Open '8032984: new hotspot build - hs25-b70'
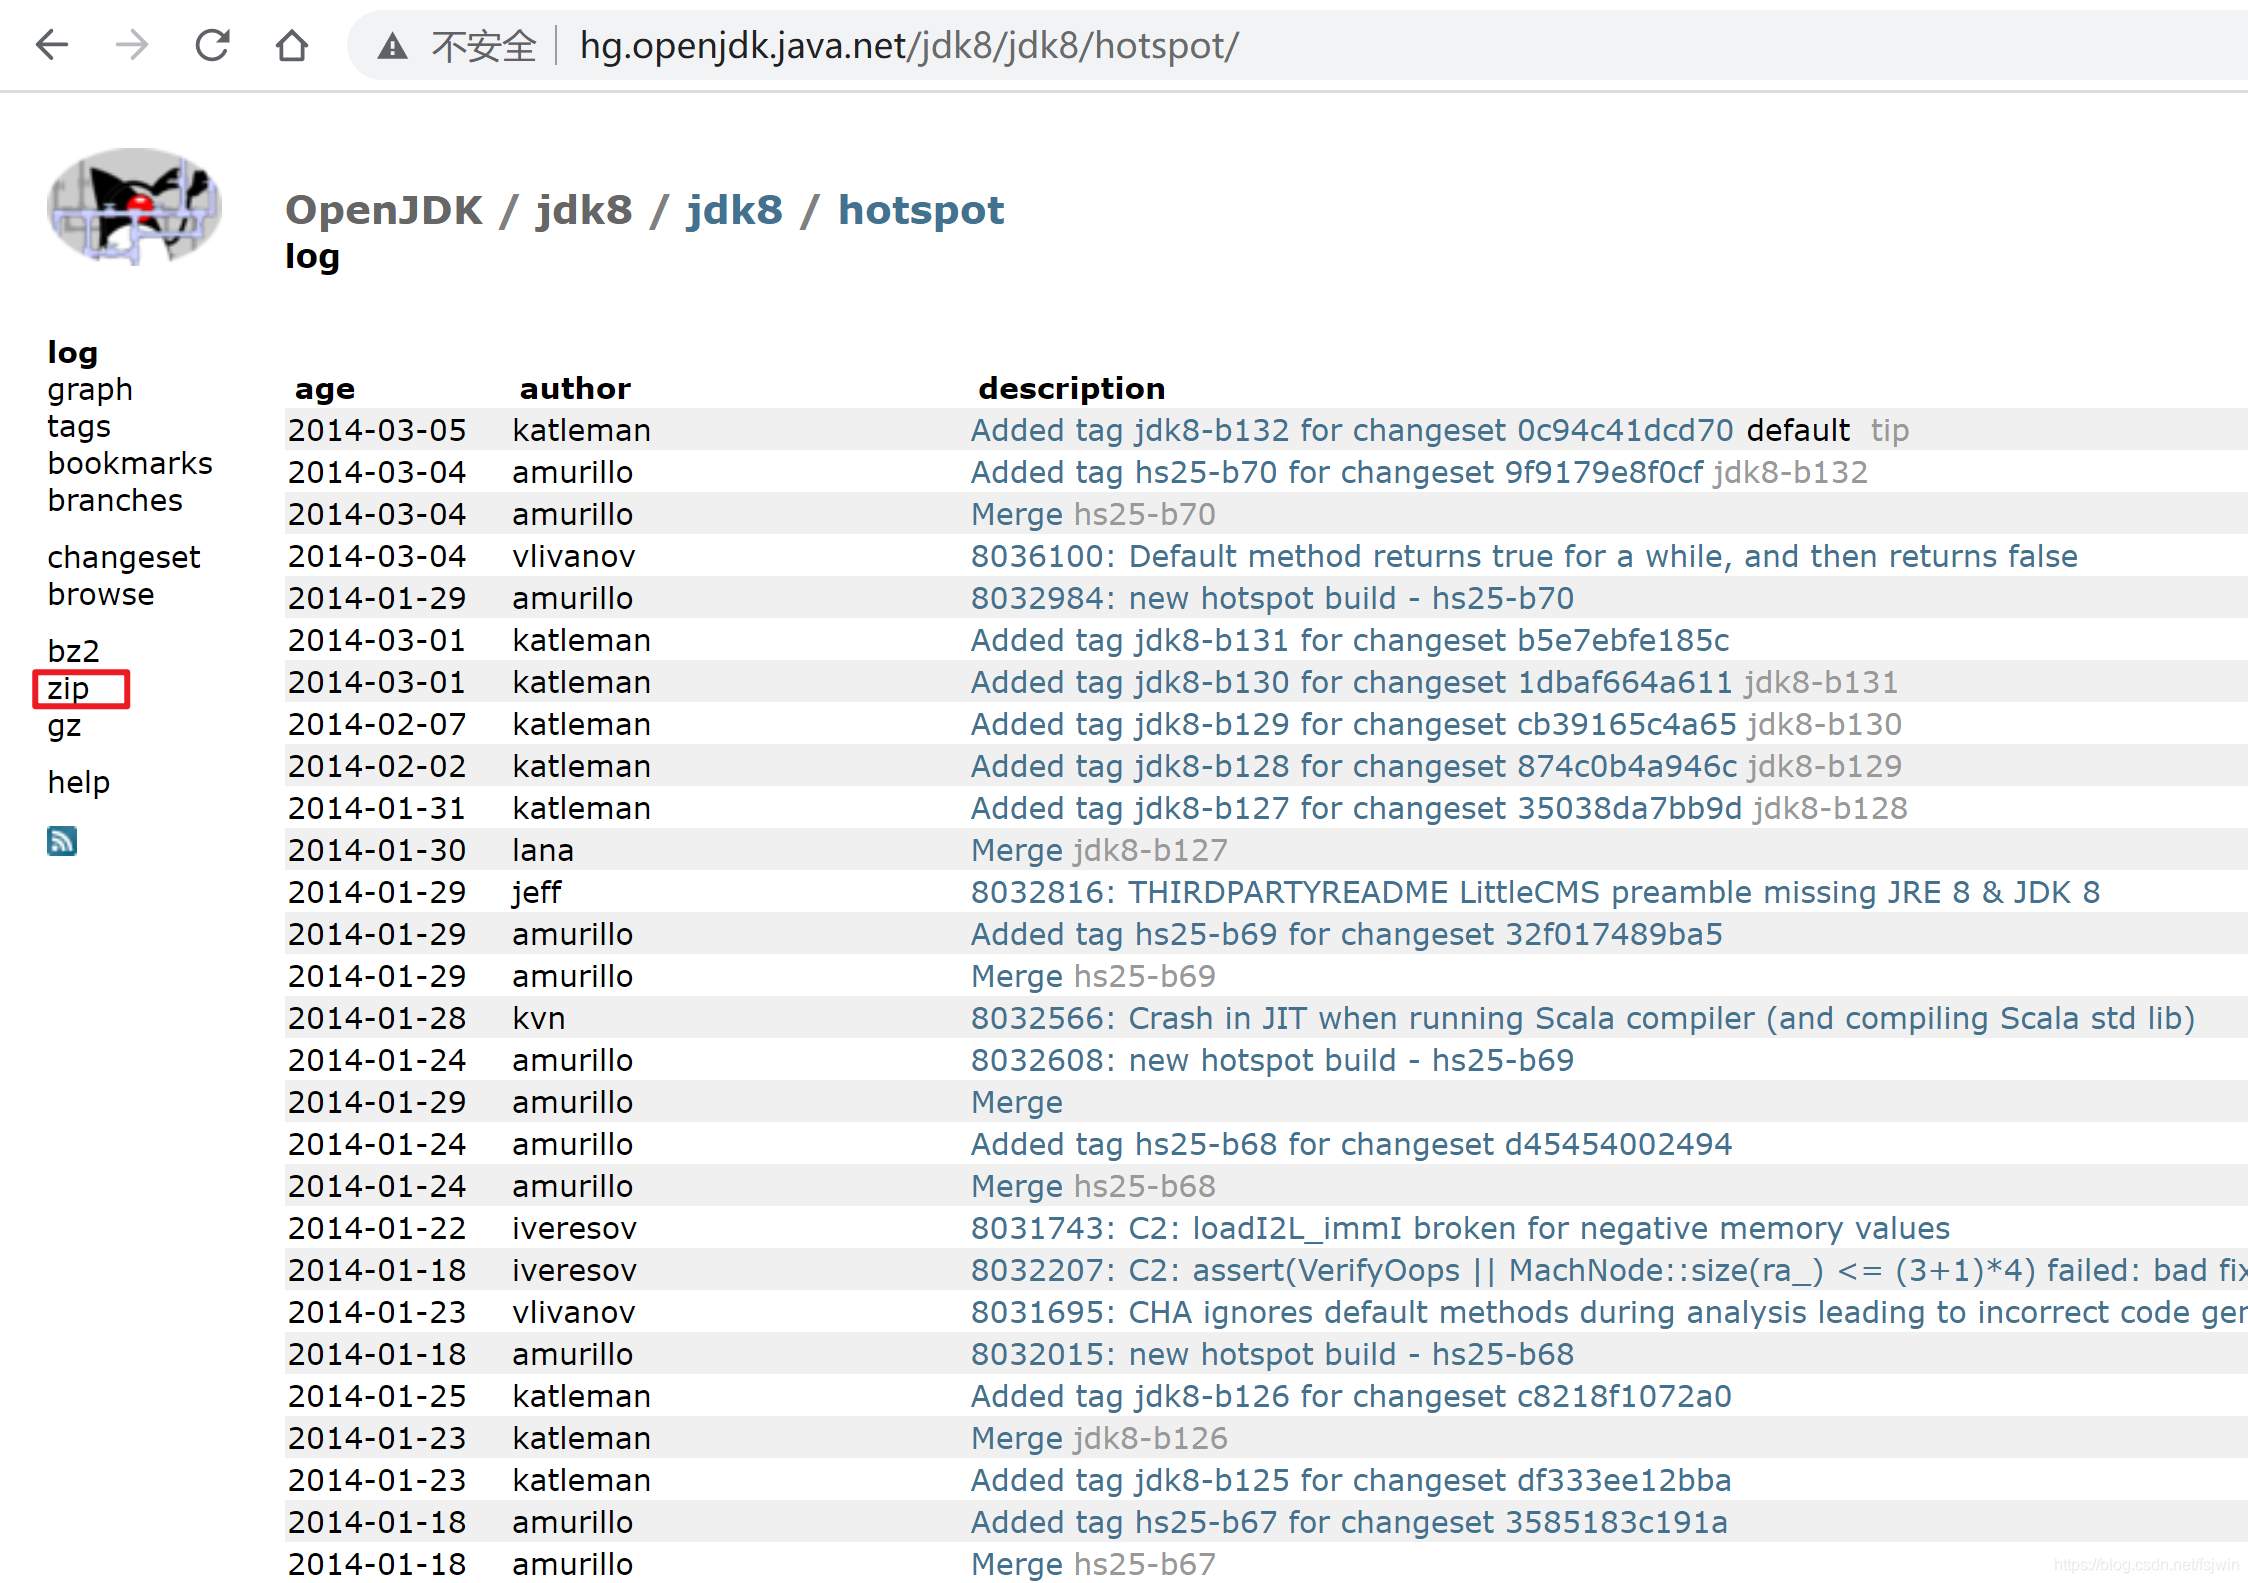Image resolution: width=2248 pixels, height=1583 pixels. [x=1272, y=598]
